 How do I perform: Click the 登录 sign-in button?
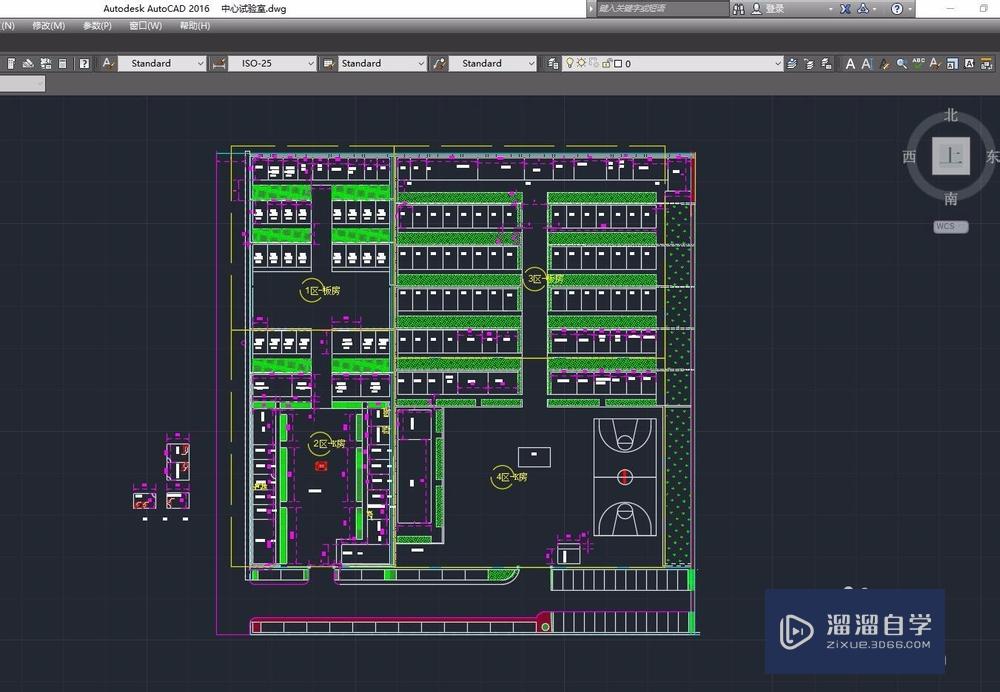coord(775,8)
